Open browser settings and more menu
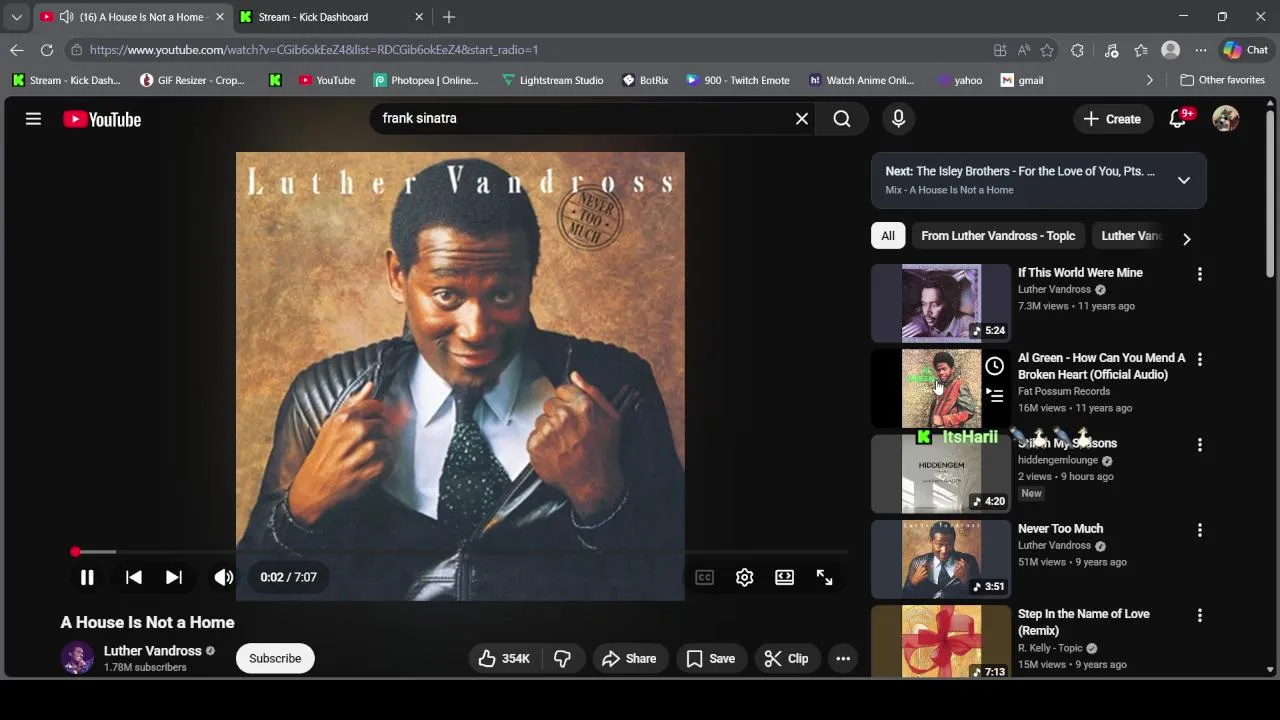 coord(1201,50)
